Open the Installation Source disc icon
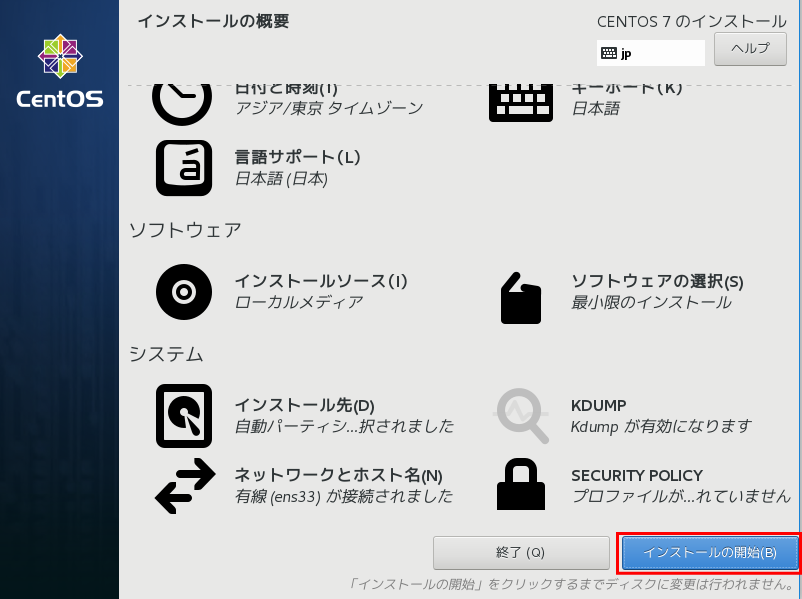Image resolution: width=802 pixels, height=599 pixels. [x=184, y=292]
